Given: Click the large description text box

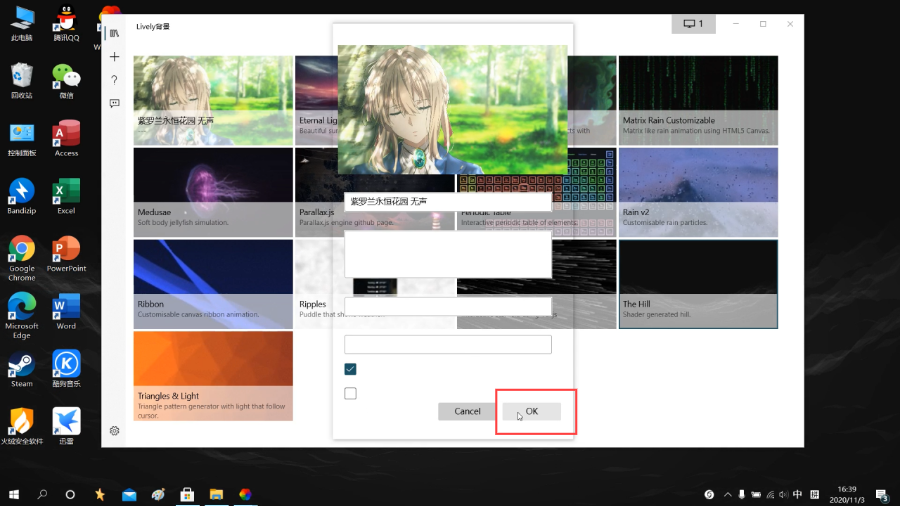Looking at the screenshot, I should (448, 254).
